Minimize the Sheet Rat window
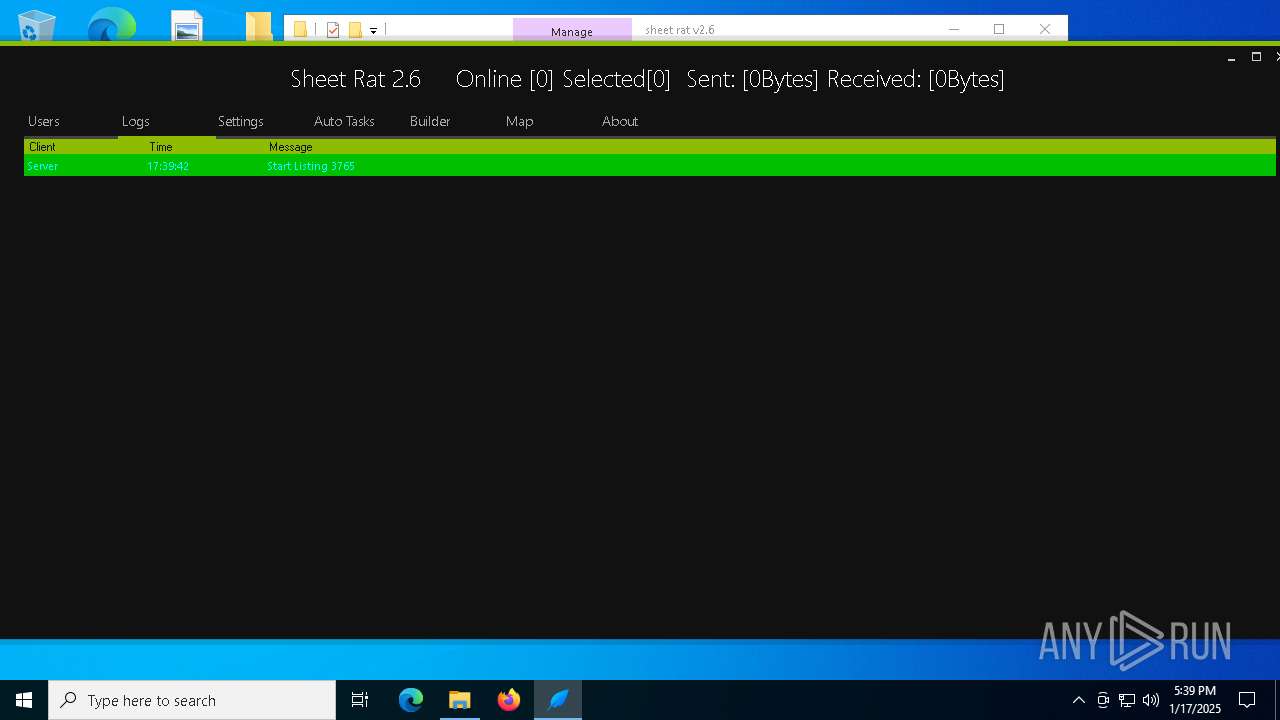Viewport: 1280px width, 720px height. point(1232,58)
